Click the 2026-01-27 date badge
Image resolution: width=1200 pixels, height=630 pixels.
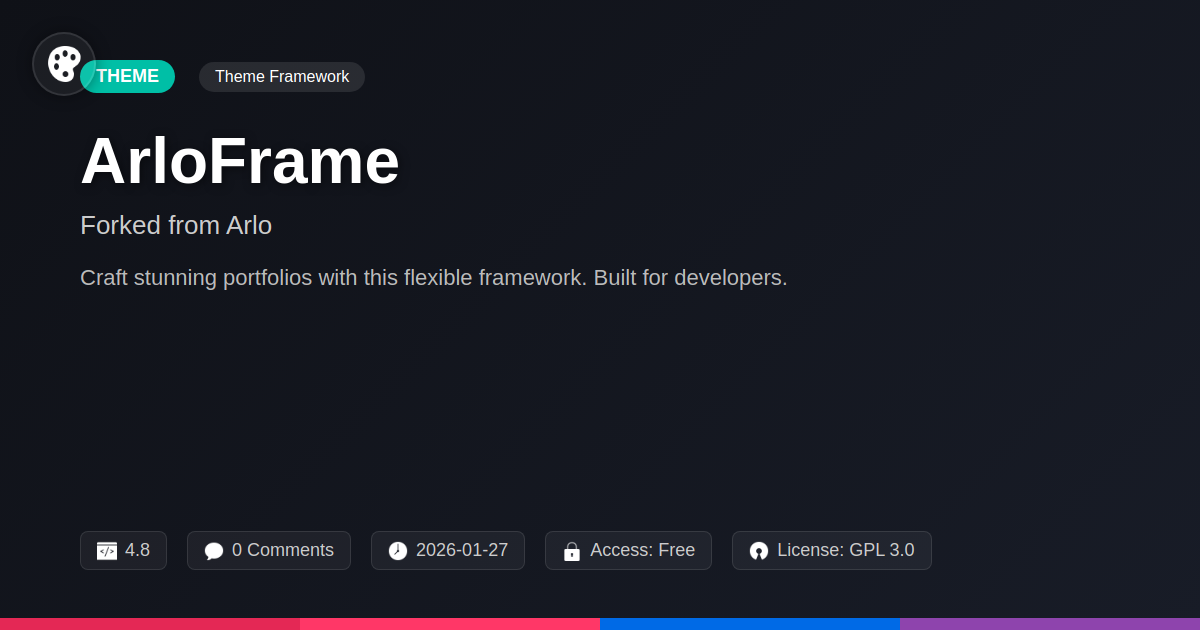click(x=448, y=550)
